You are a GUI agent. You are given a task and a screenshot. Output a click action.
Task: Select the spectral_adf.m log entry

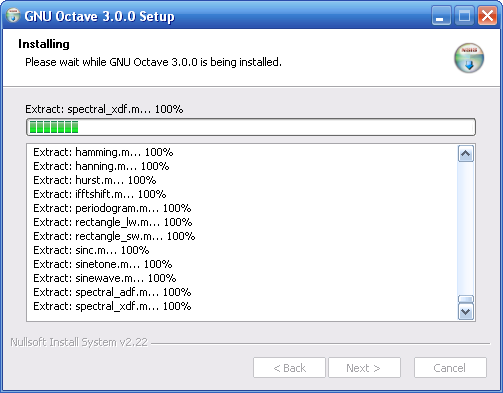click(x=112, y=292)
